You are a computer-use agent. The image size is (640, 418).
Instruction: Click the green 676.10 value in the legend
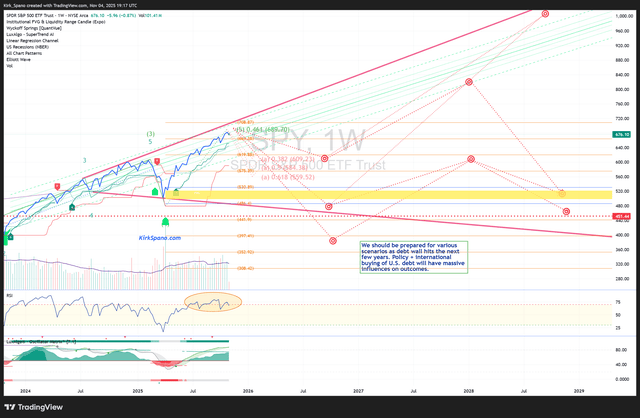point(98,16)
